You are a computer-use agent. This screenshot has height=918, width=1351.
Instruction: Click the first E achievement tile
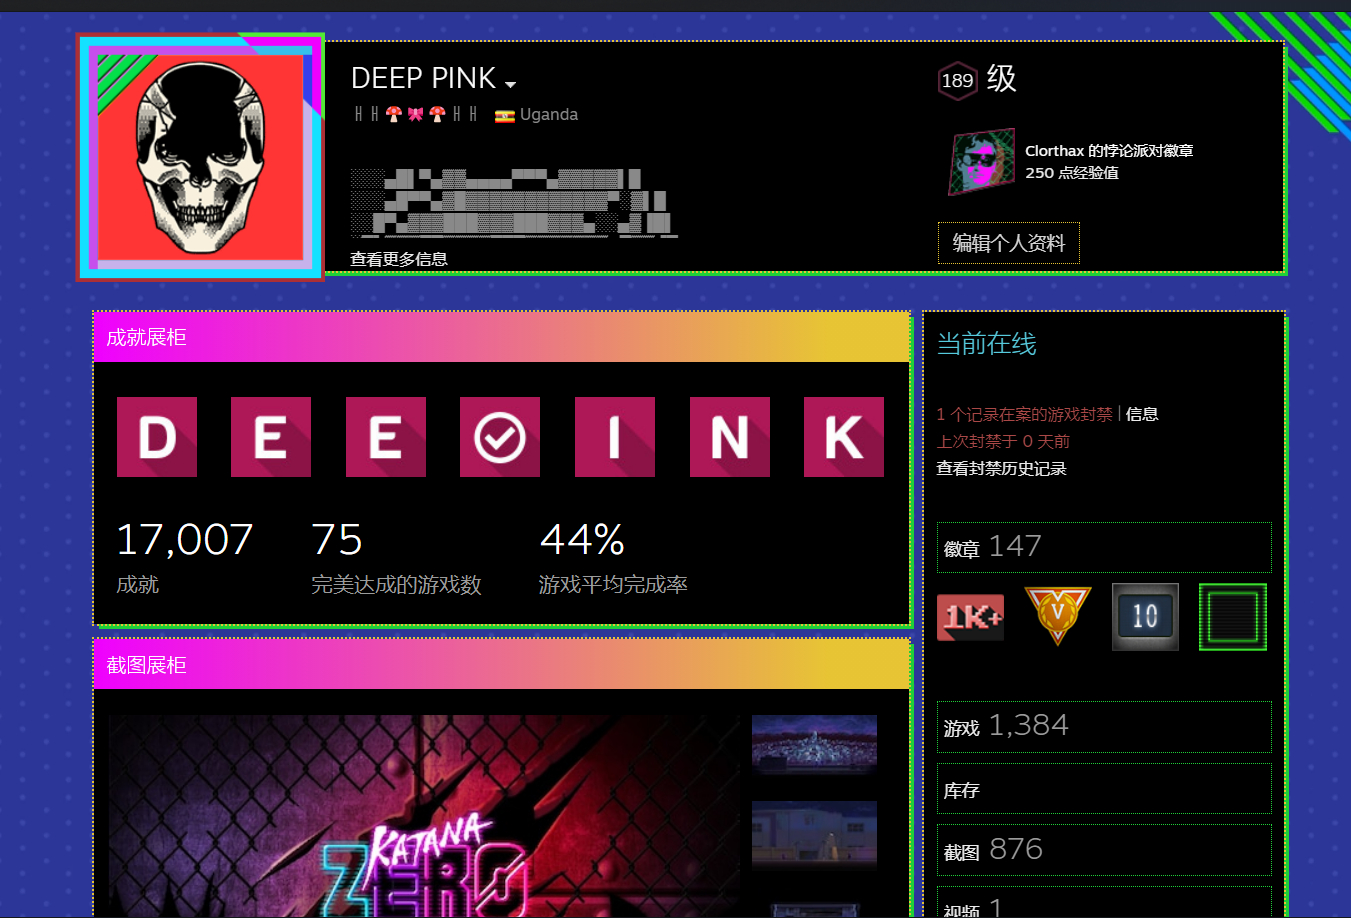(x=271, y=437)
